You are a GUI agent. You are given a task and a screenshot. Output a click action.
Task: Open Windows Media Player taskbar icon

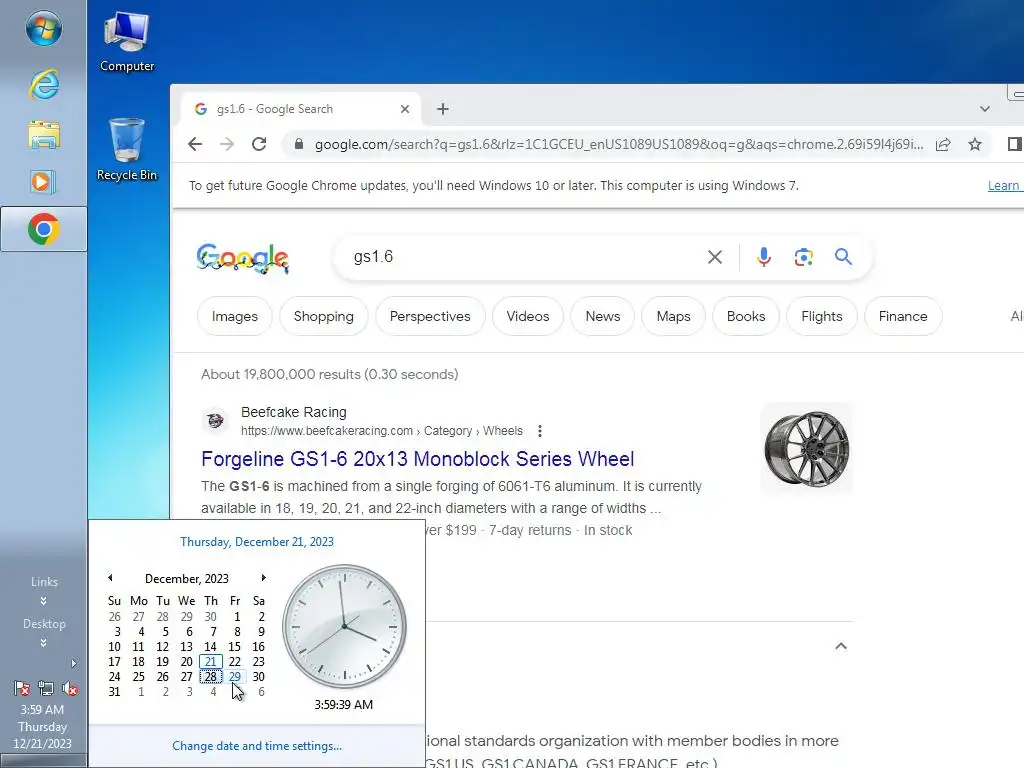pos(43,182)
